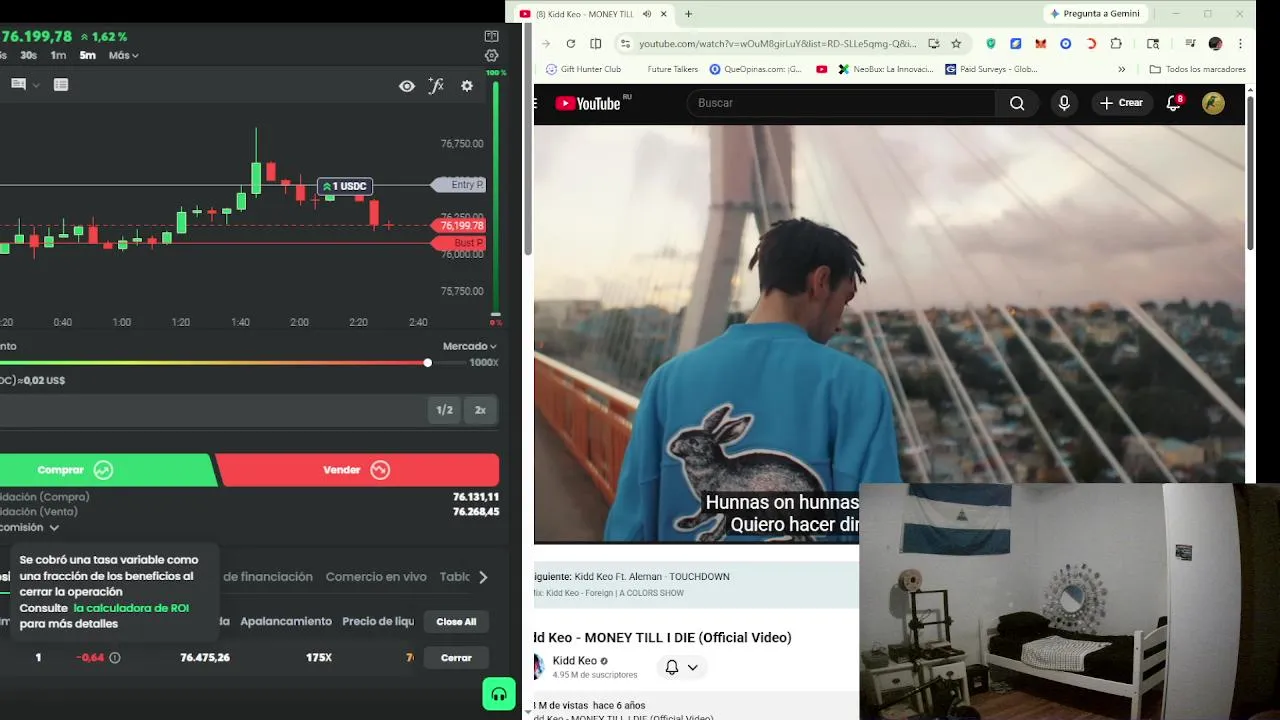
Task: Open la calculadora de ROI link
Action: (x=131, y=608)
